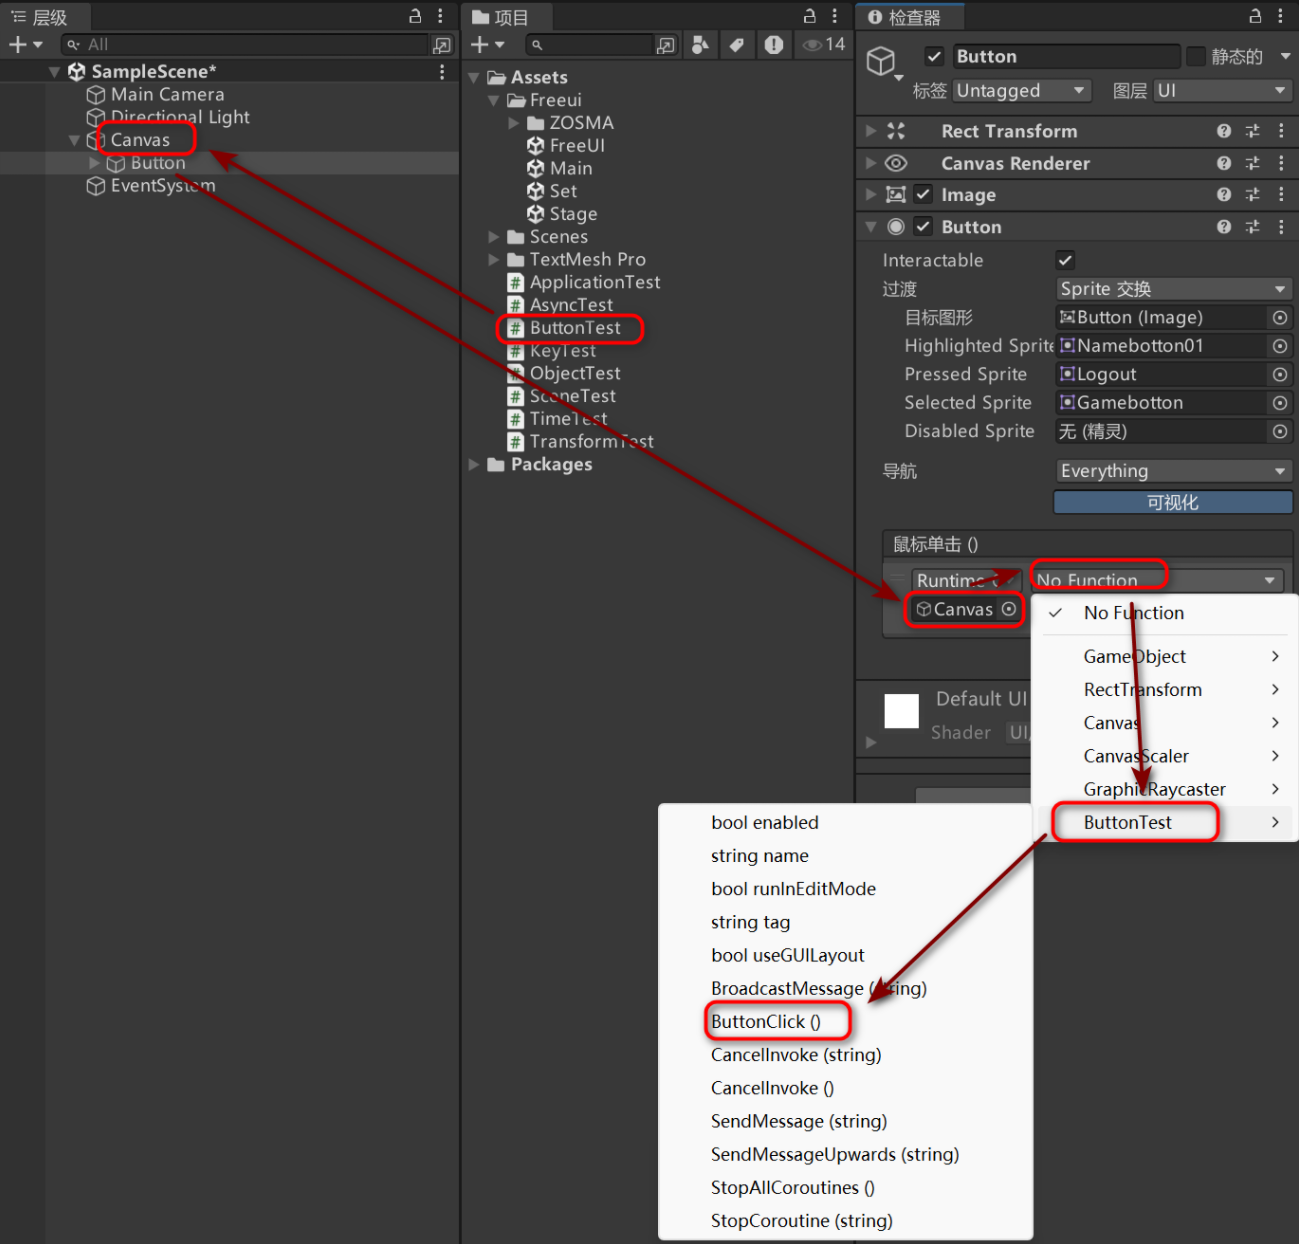This screenshot has height=1244, width=1299.
Task: Pick object for Highlighted Sprite field
Action: (1279, 346)
